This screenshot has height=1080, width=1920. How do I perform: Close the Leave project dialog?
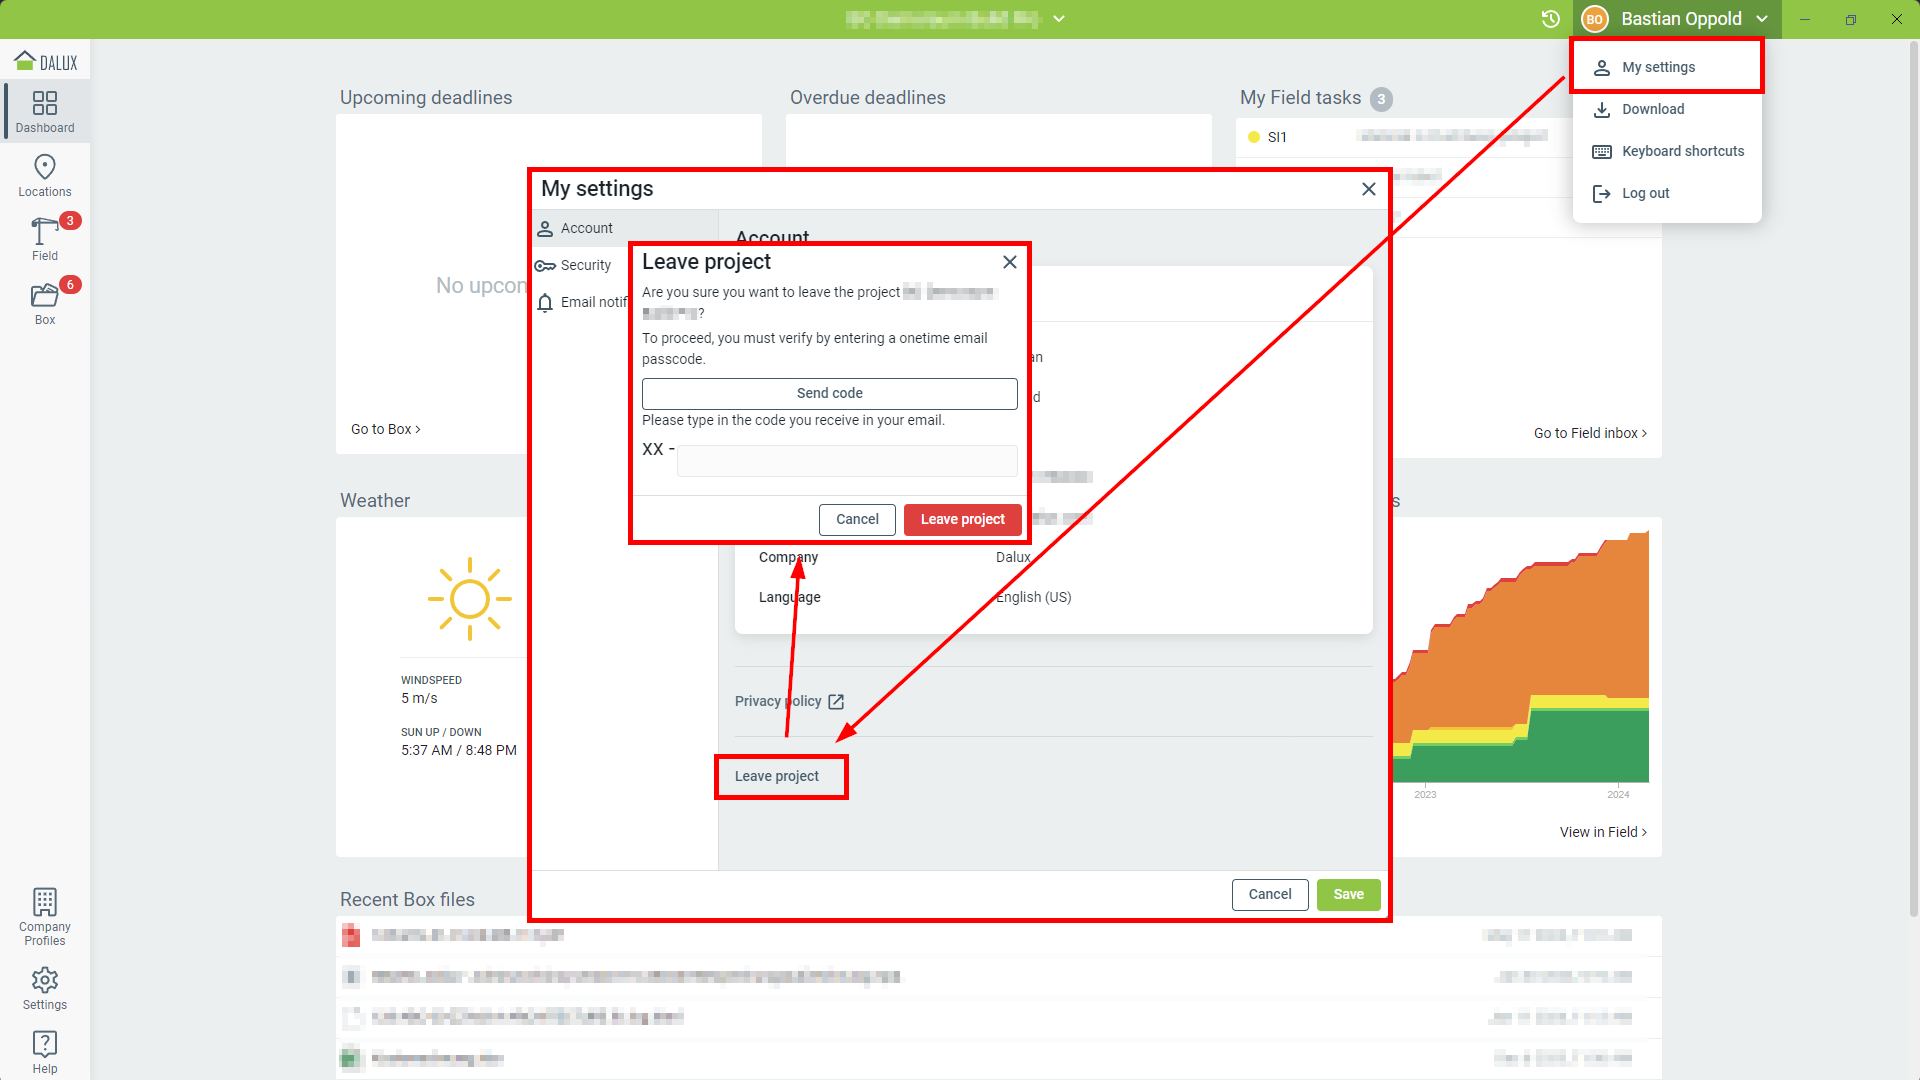click(x=1010, y=262)
